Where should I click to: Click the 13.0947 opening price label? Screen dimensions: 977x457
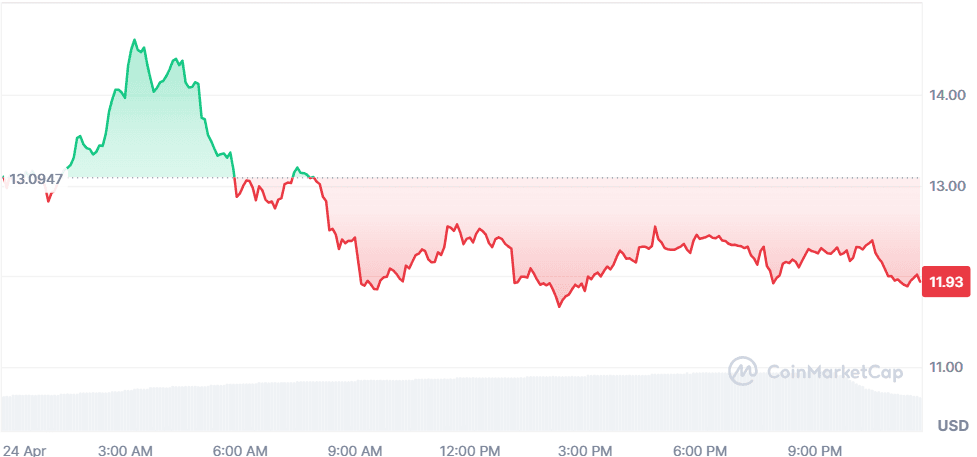click(x=36, y=180)
